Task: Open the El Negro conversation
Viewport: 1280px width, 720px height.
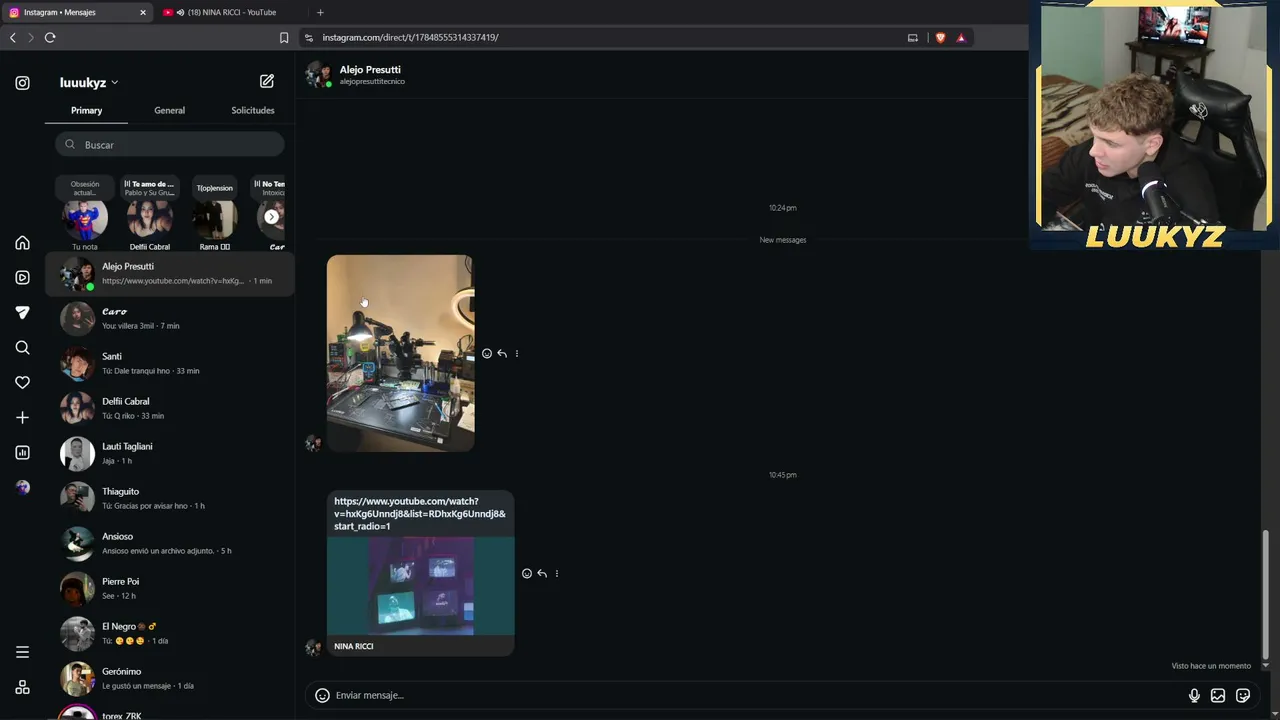Action: click(170, 633)
